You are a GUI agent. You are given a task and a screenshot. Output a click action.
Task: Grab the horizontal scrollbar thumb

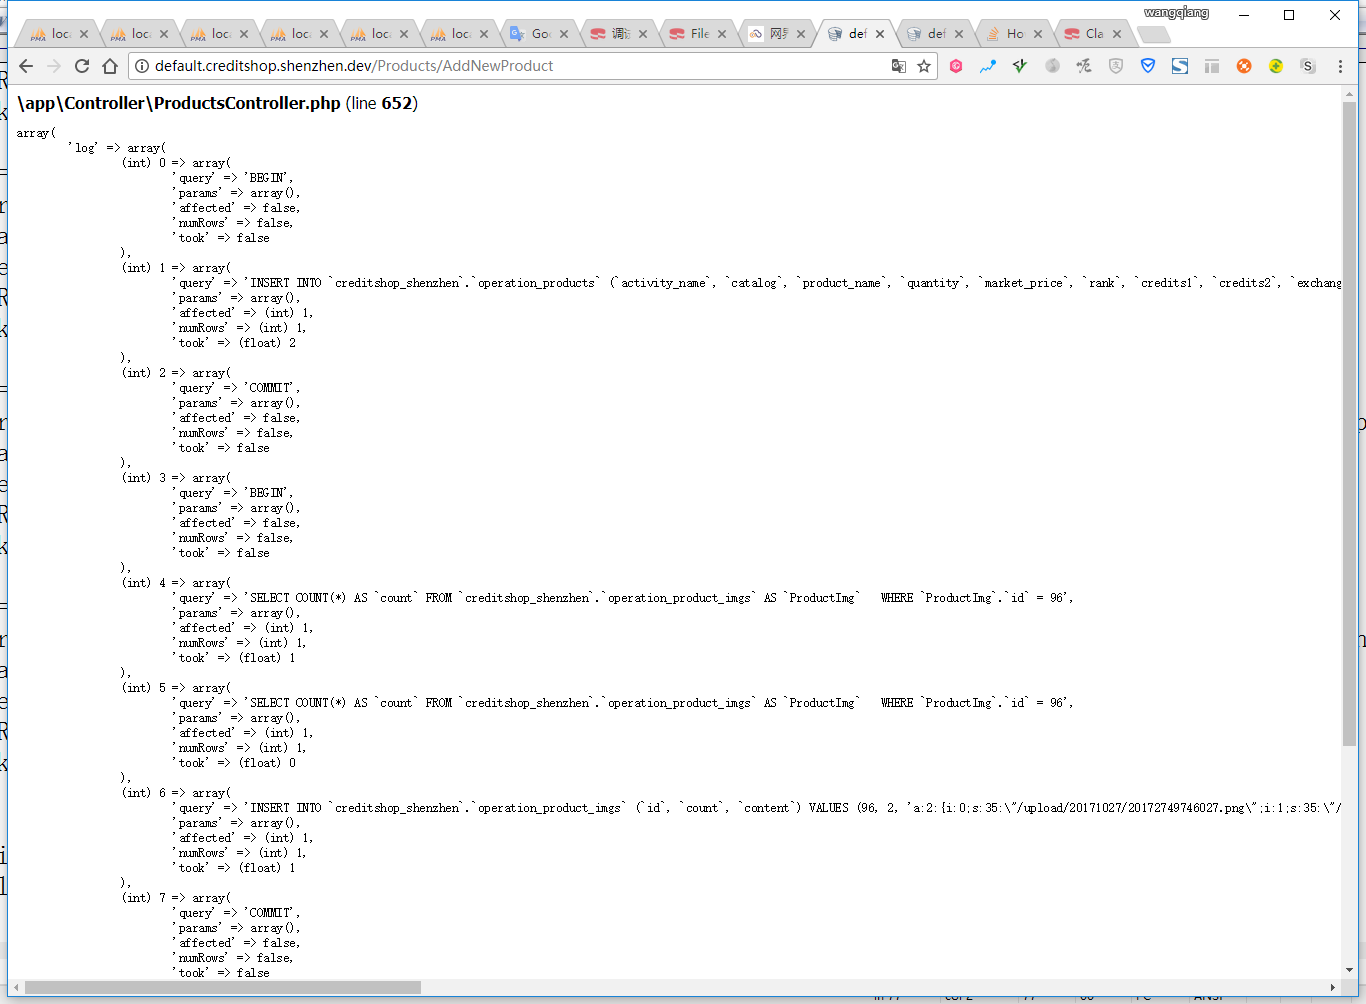coord(223,988)
